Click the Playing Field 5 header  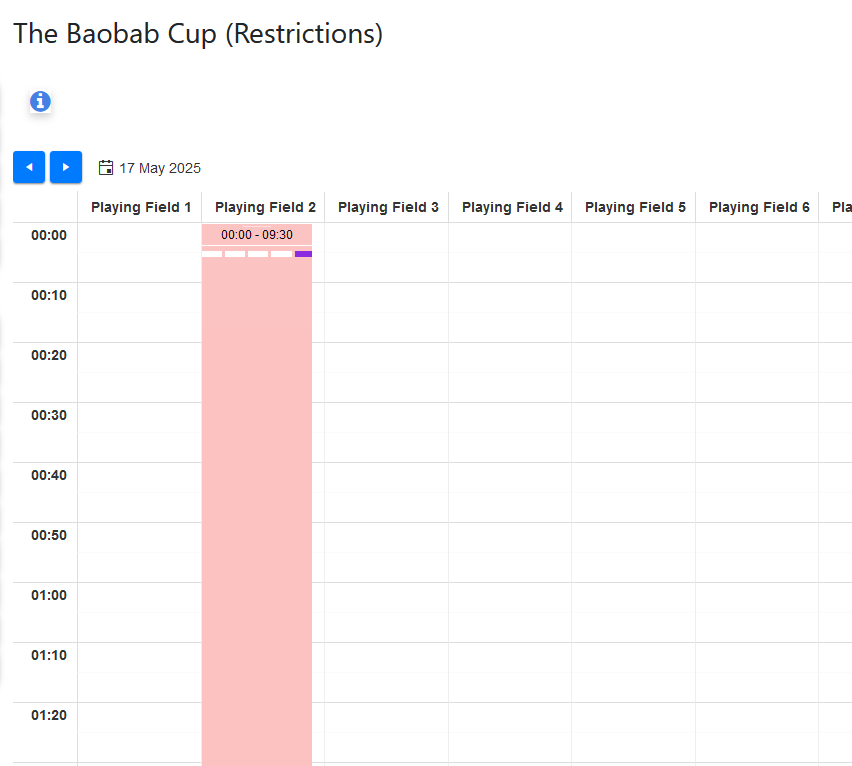point(635,207)
